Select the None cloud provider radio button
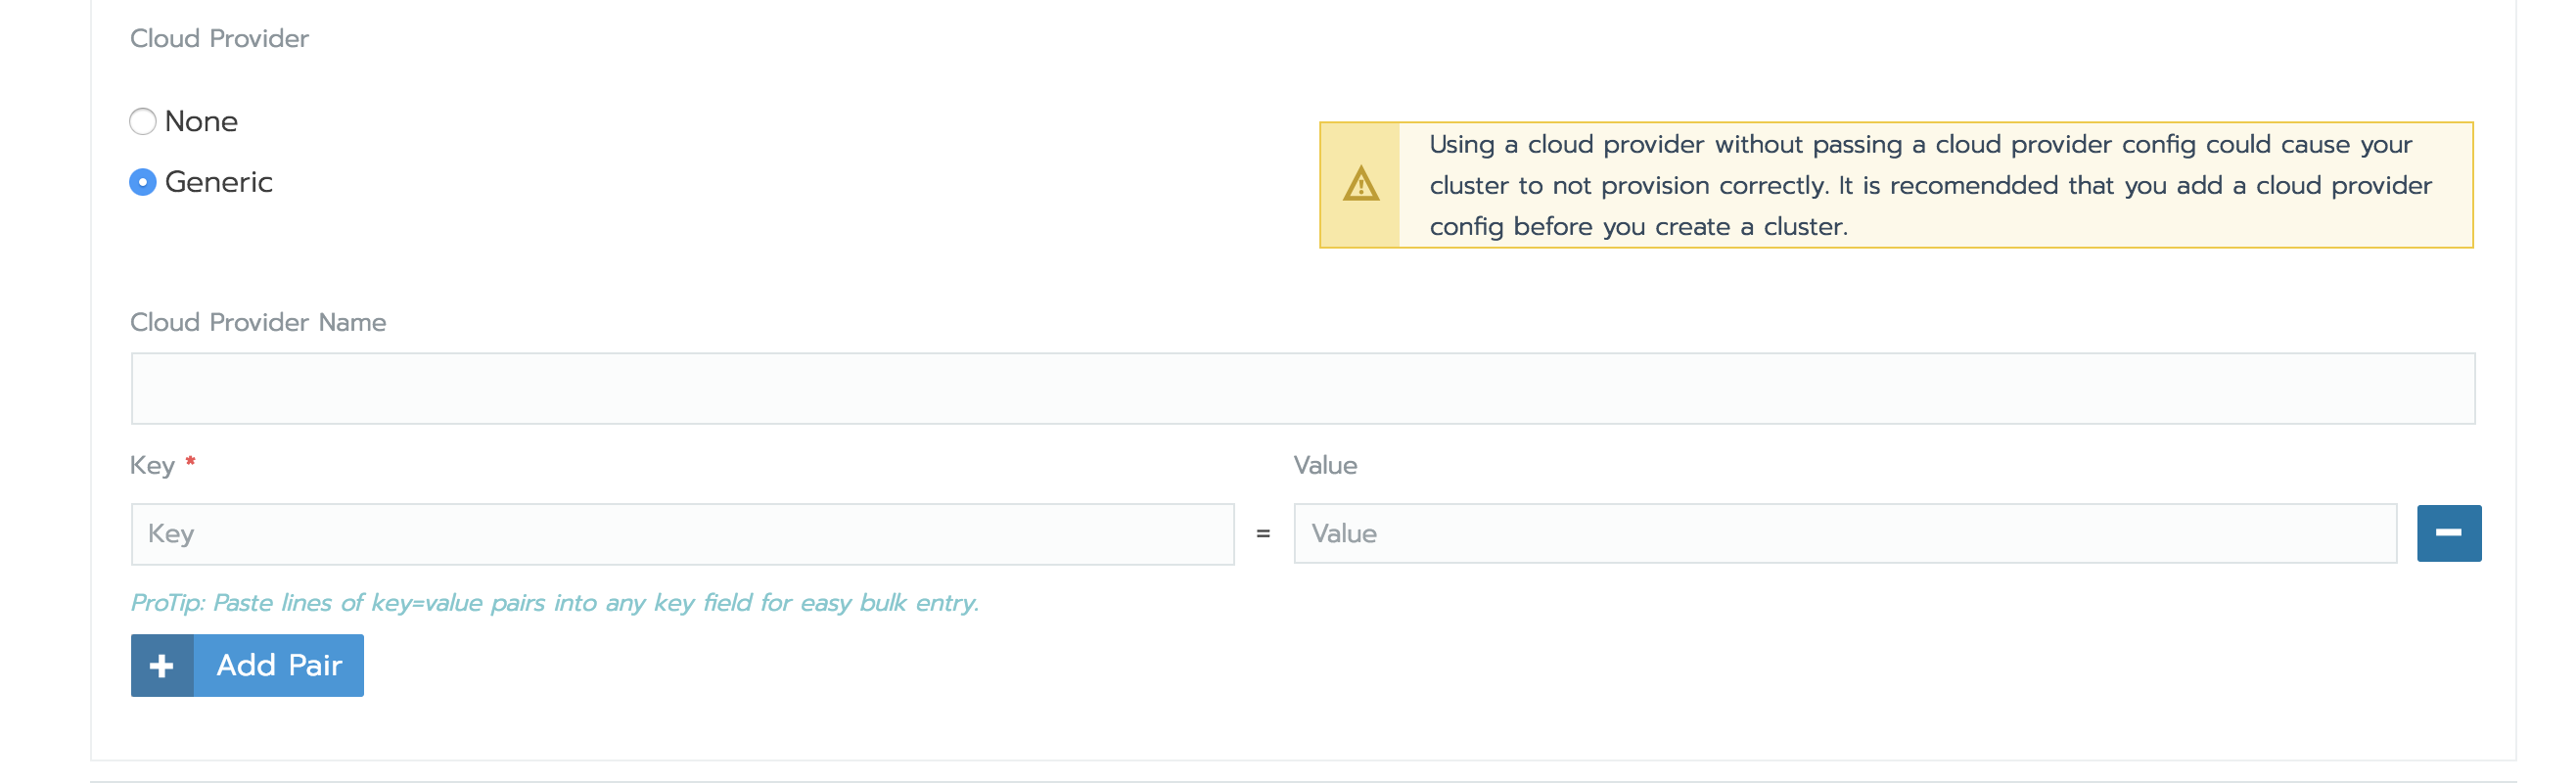 143,122
